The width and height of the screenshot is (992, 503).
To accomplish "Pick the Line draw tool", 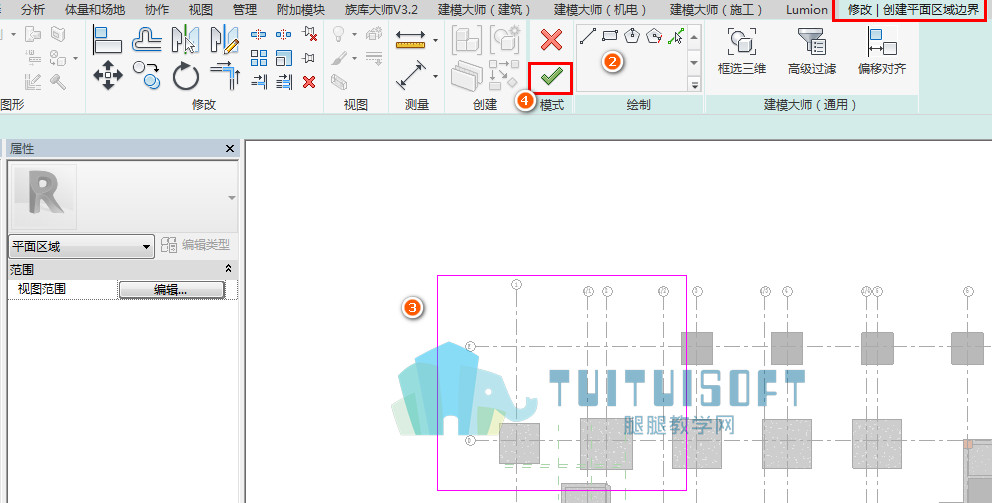I will [588, 36].
